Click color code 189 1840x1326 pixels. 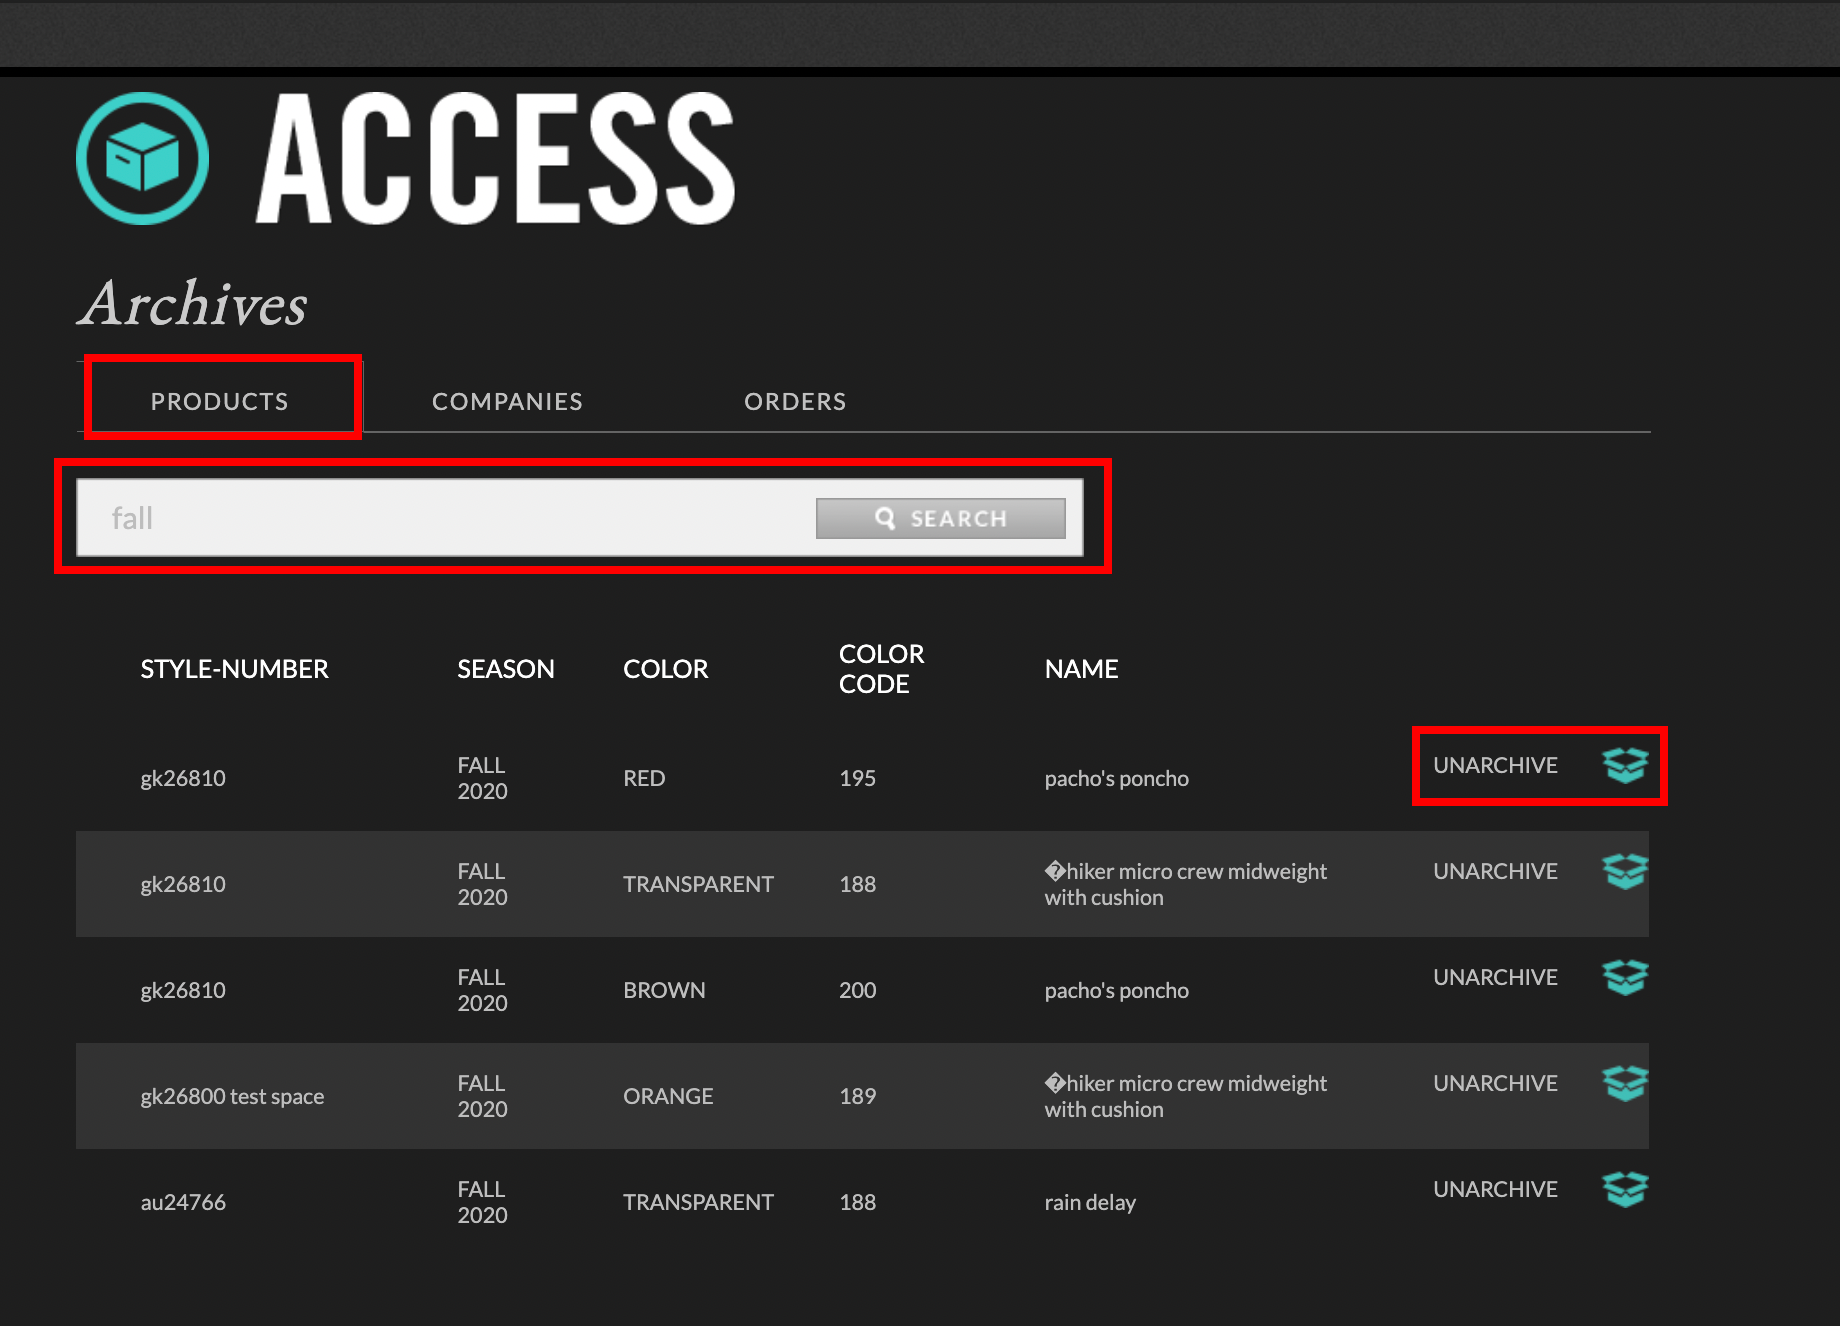[x=857, y=1096]
